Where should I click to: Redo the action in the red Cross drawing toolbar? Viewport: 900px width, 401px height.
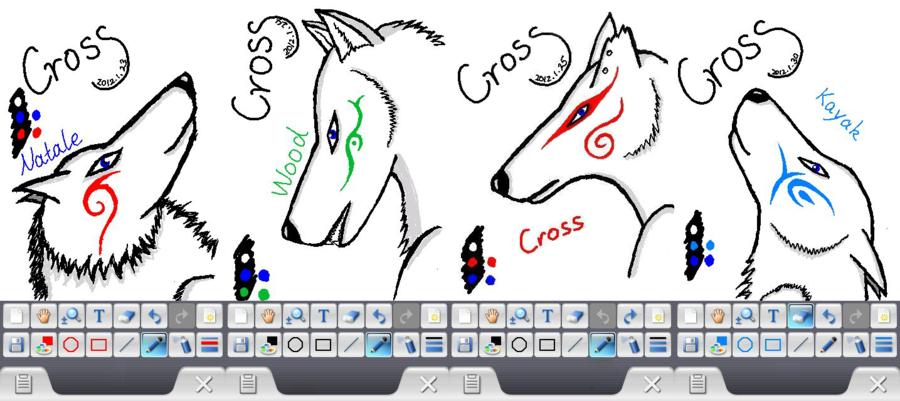point(631,316)
